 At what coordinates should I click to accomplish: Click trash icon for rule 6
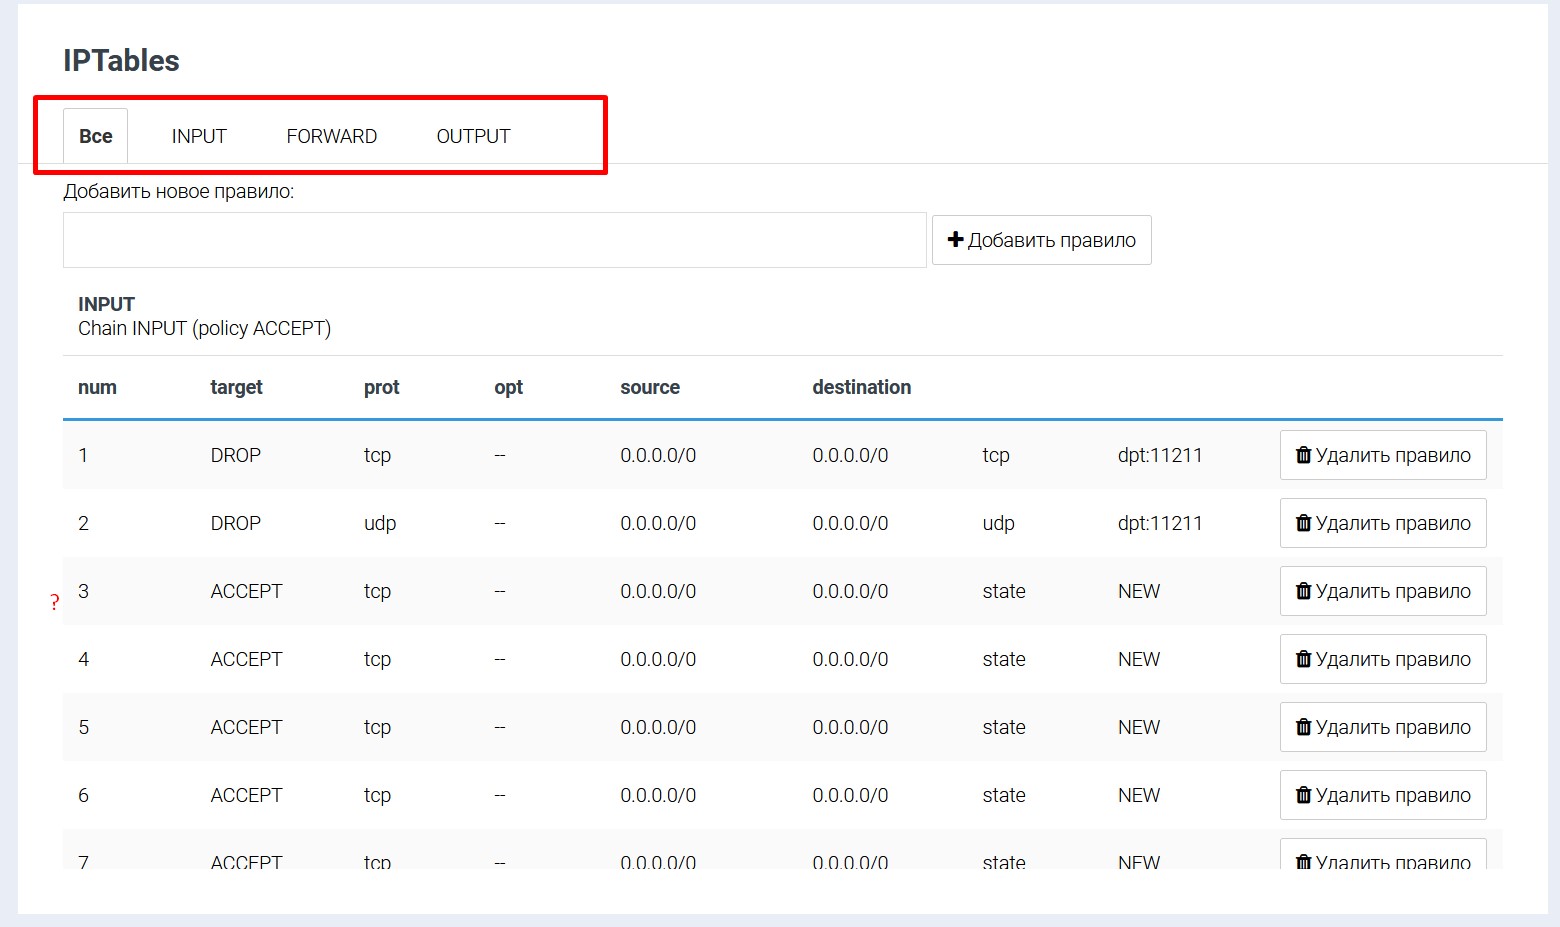[1303, 795]
